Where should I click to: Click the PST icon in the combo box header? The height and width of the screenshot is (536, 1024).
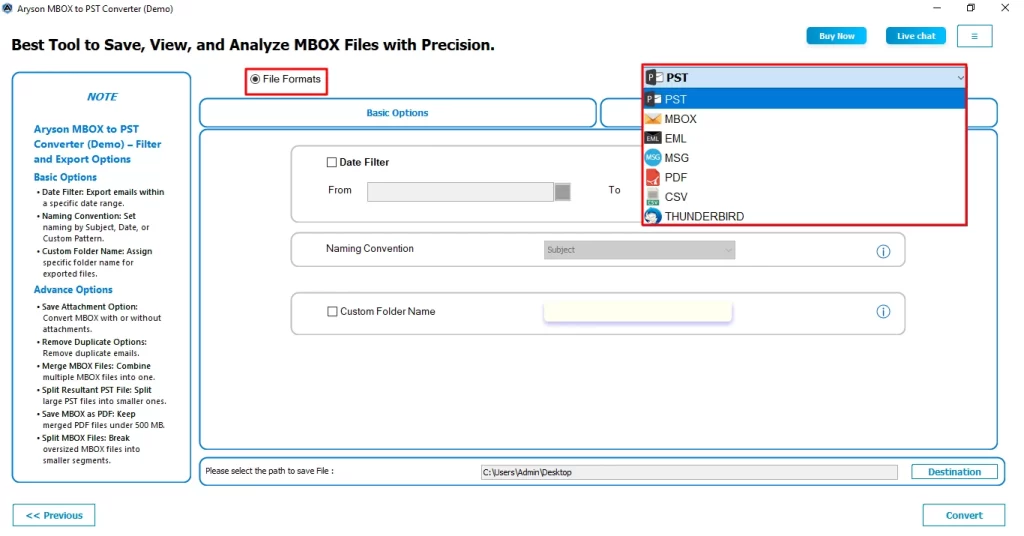point(654,78)
